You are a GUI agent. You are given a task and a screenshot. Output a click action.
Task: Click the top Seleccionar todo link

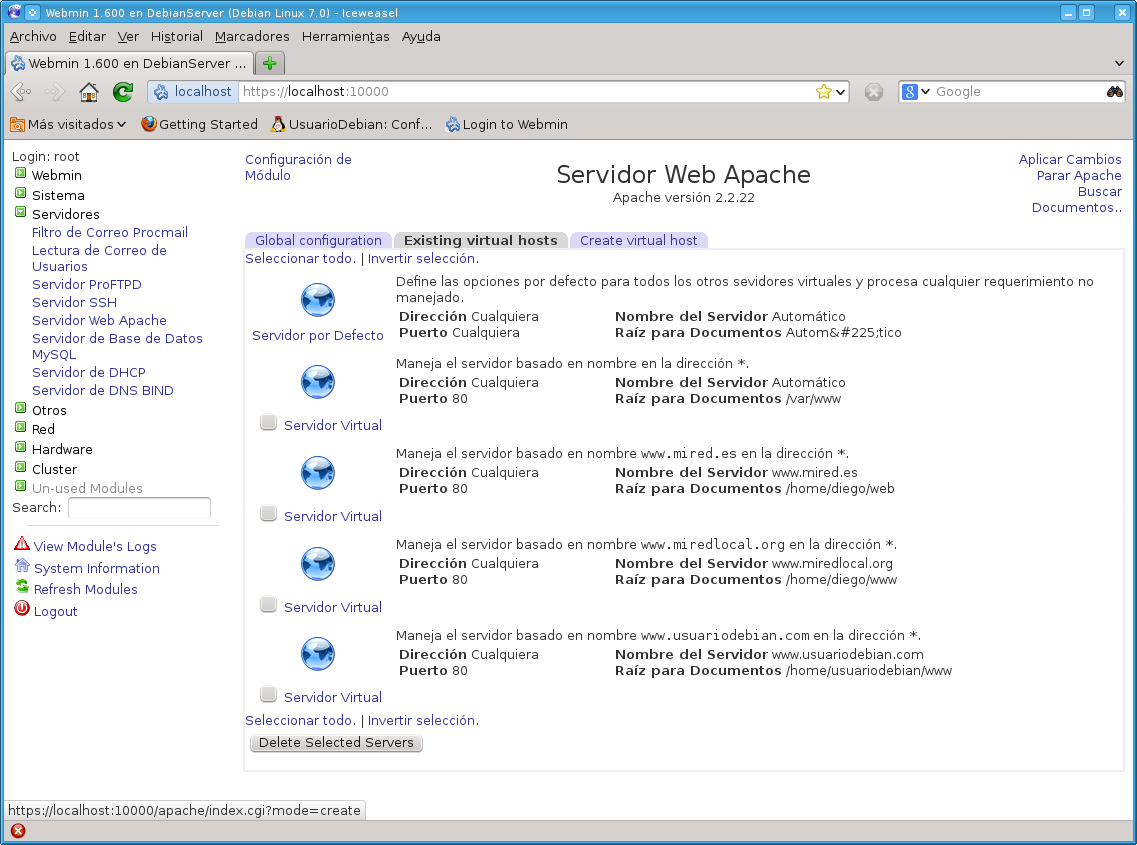coord(300,259)
